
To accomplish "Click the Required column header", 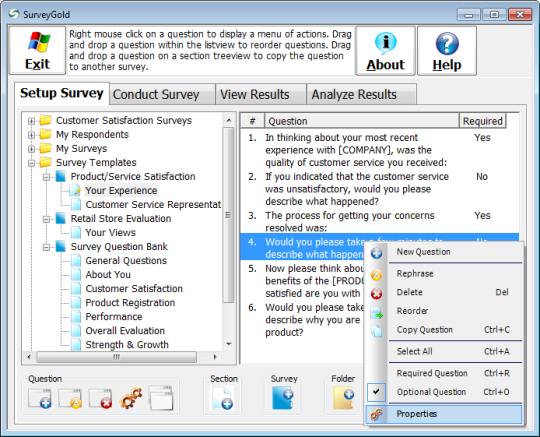I will [482, 121].
